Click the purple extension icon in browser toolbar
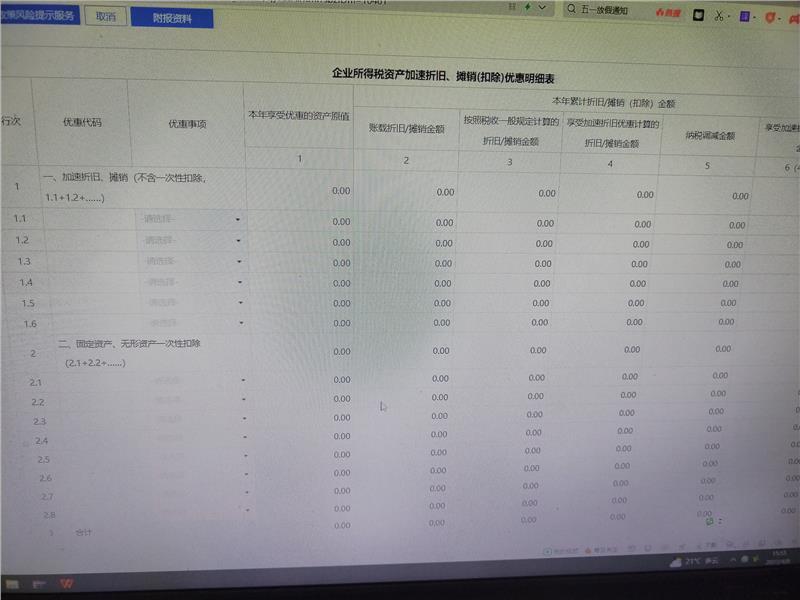 coord(745,16)
